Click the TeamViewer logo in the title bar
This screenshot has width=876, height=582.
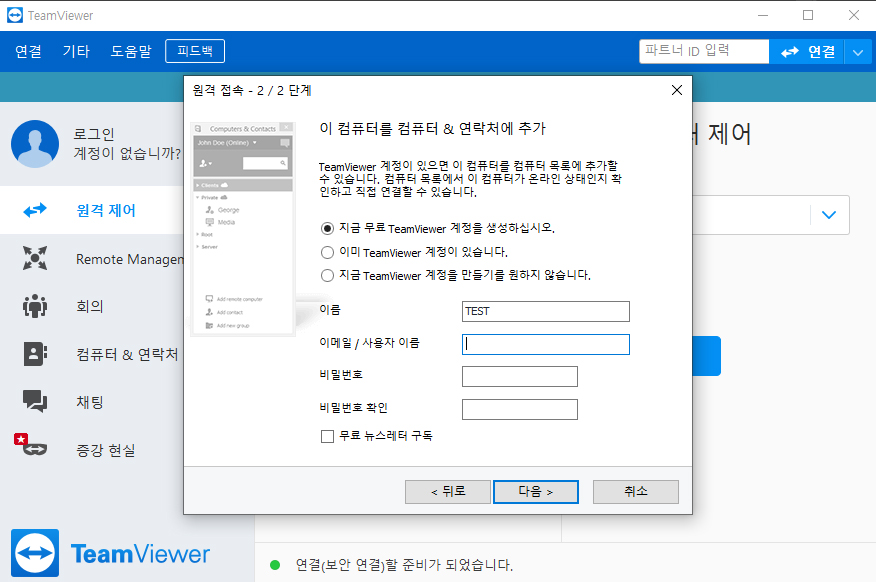pyautogui.click(x=15, y=15)
